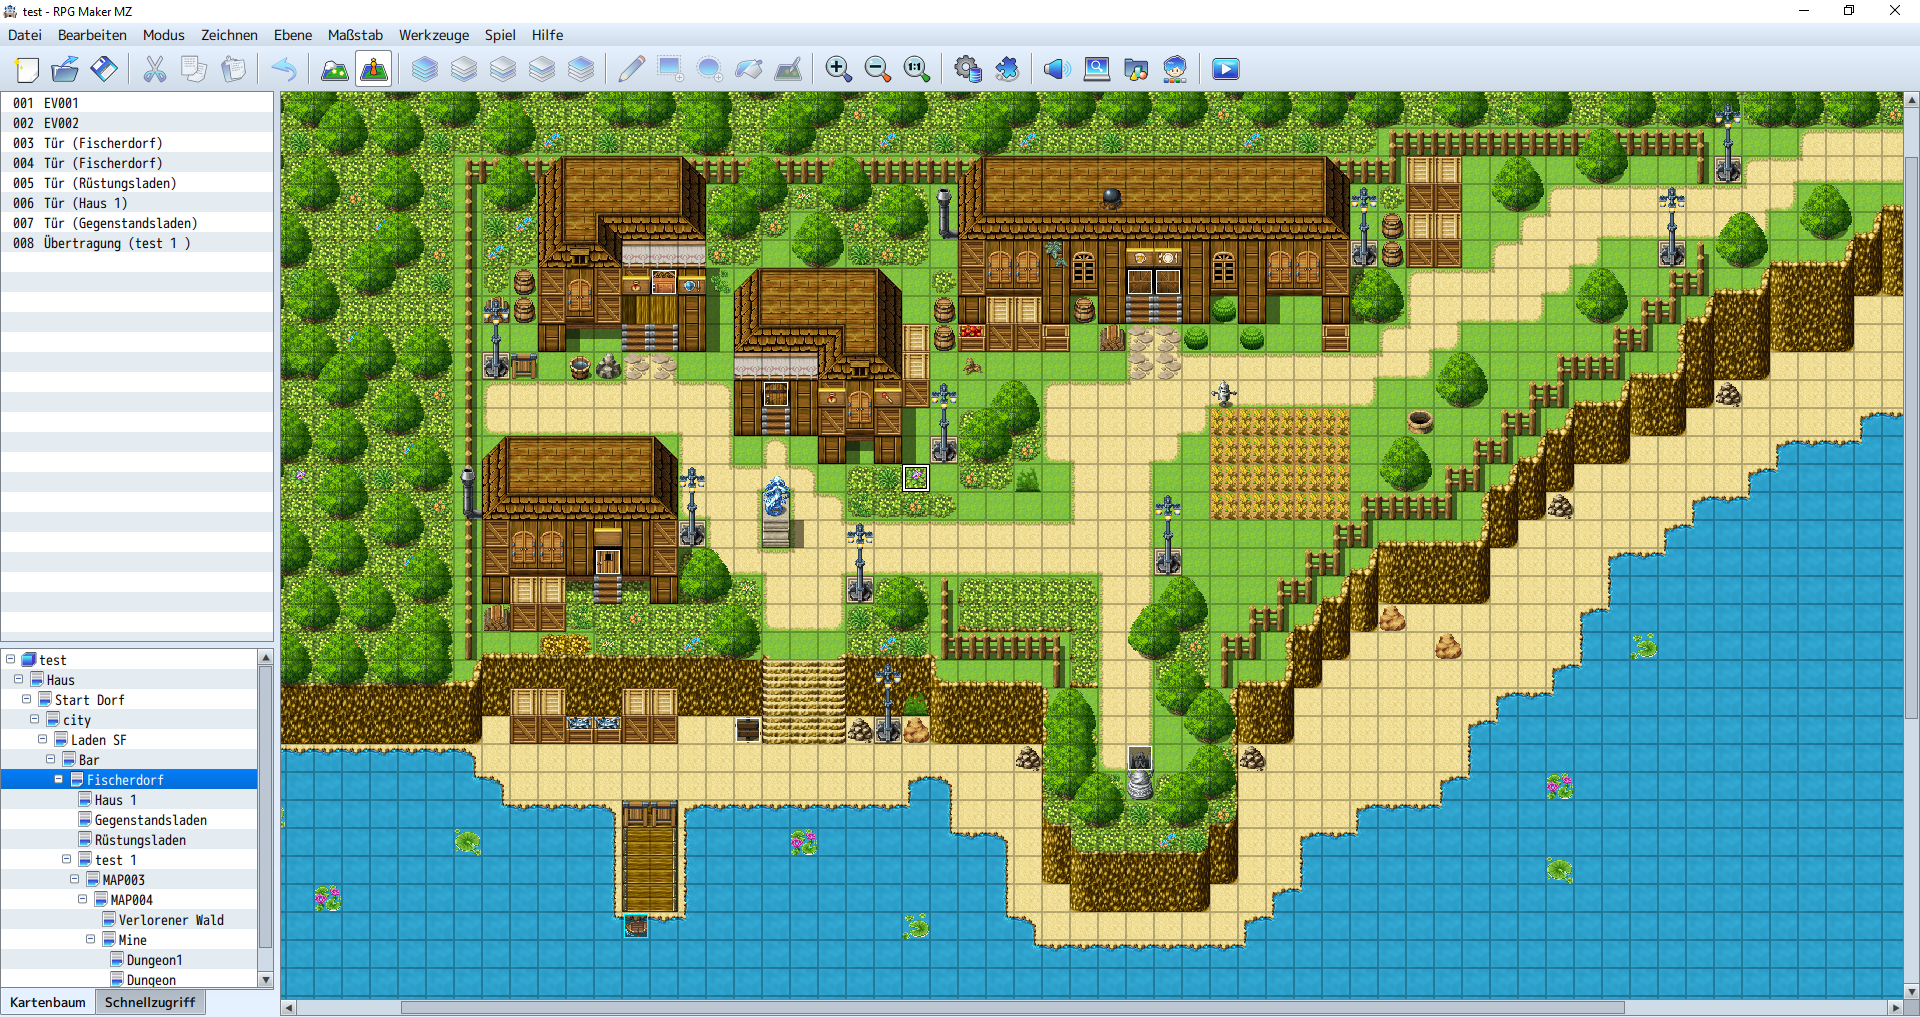This screenshot has height=1017, width=1920.
Task: Click the map's horizontal scrollbar thumb
Action: tap(1010, 1007)
